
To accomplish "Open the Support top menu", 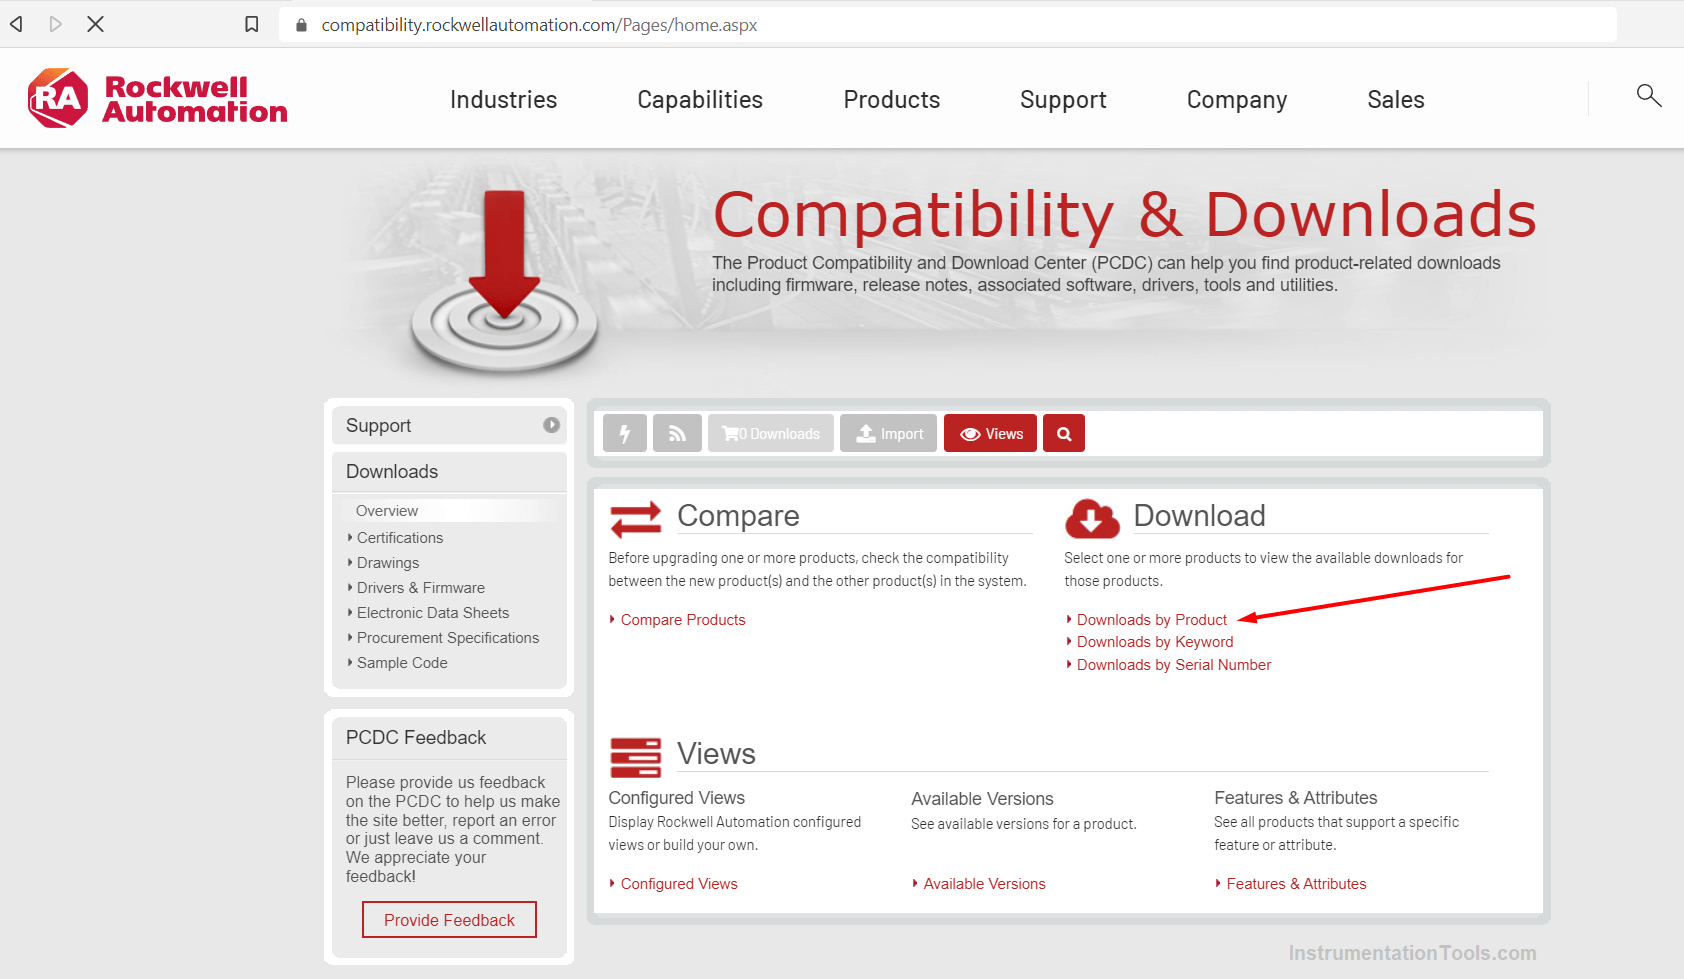I will click(x=1063, y=100).
